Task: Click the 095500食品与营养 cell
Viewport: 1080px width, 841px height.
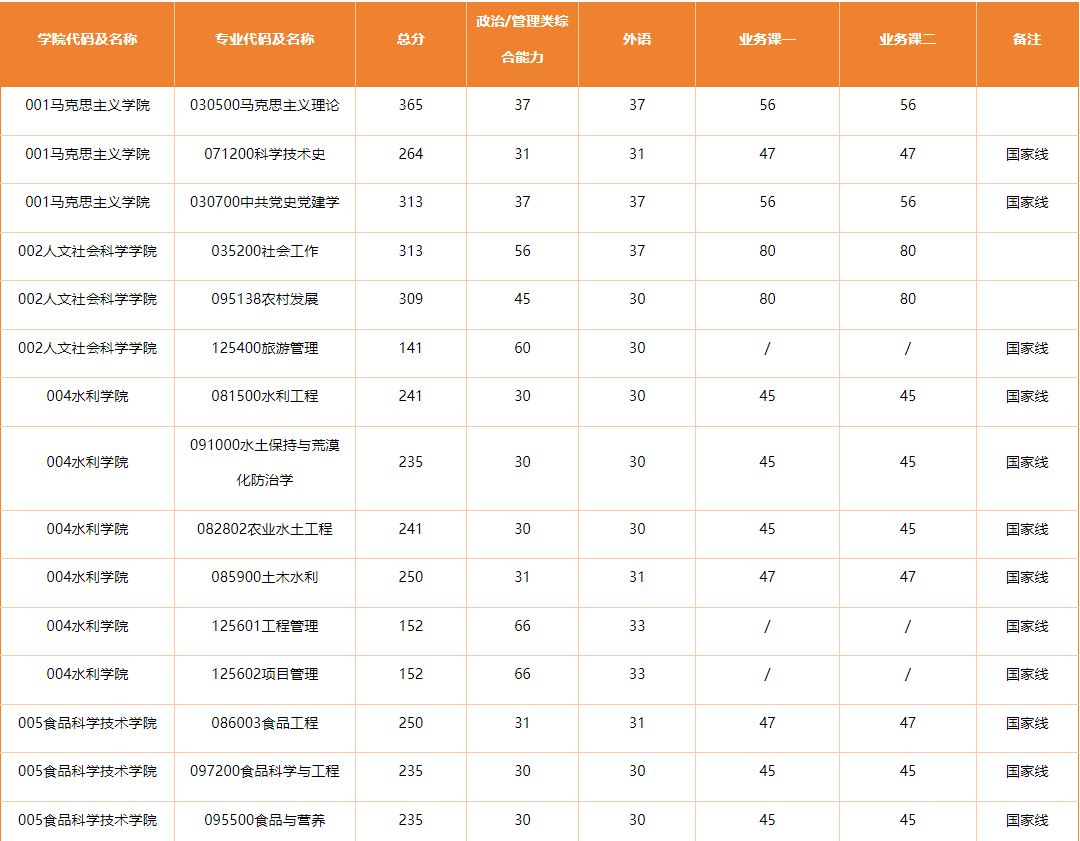Action: 264,820
